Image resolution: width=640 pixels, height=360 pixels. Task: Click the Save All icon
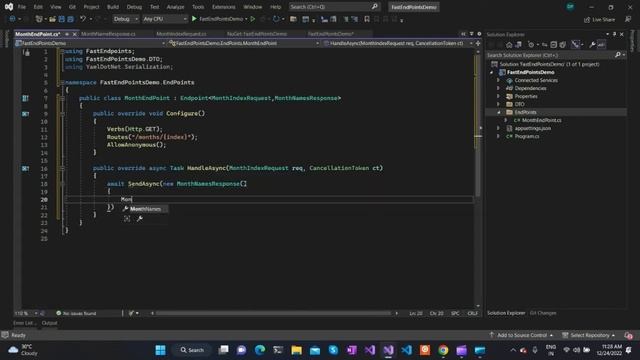click(x=71, y=19)
